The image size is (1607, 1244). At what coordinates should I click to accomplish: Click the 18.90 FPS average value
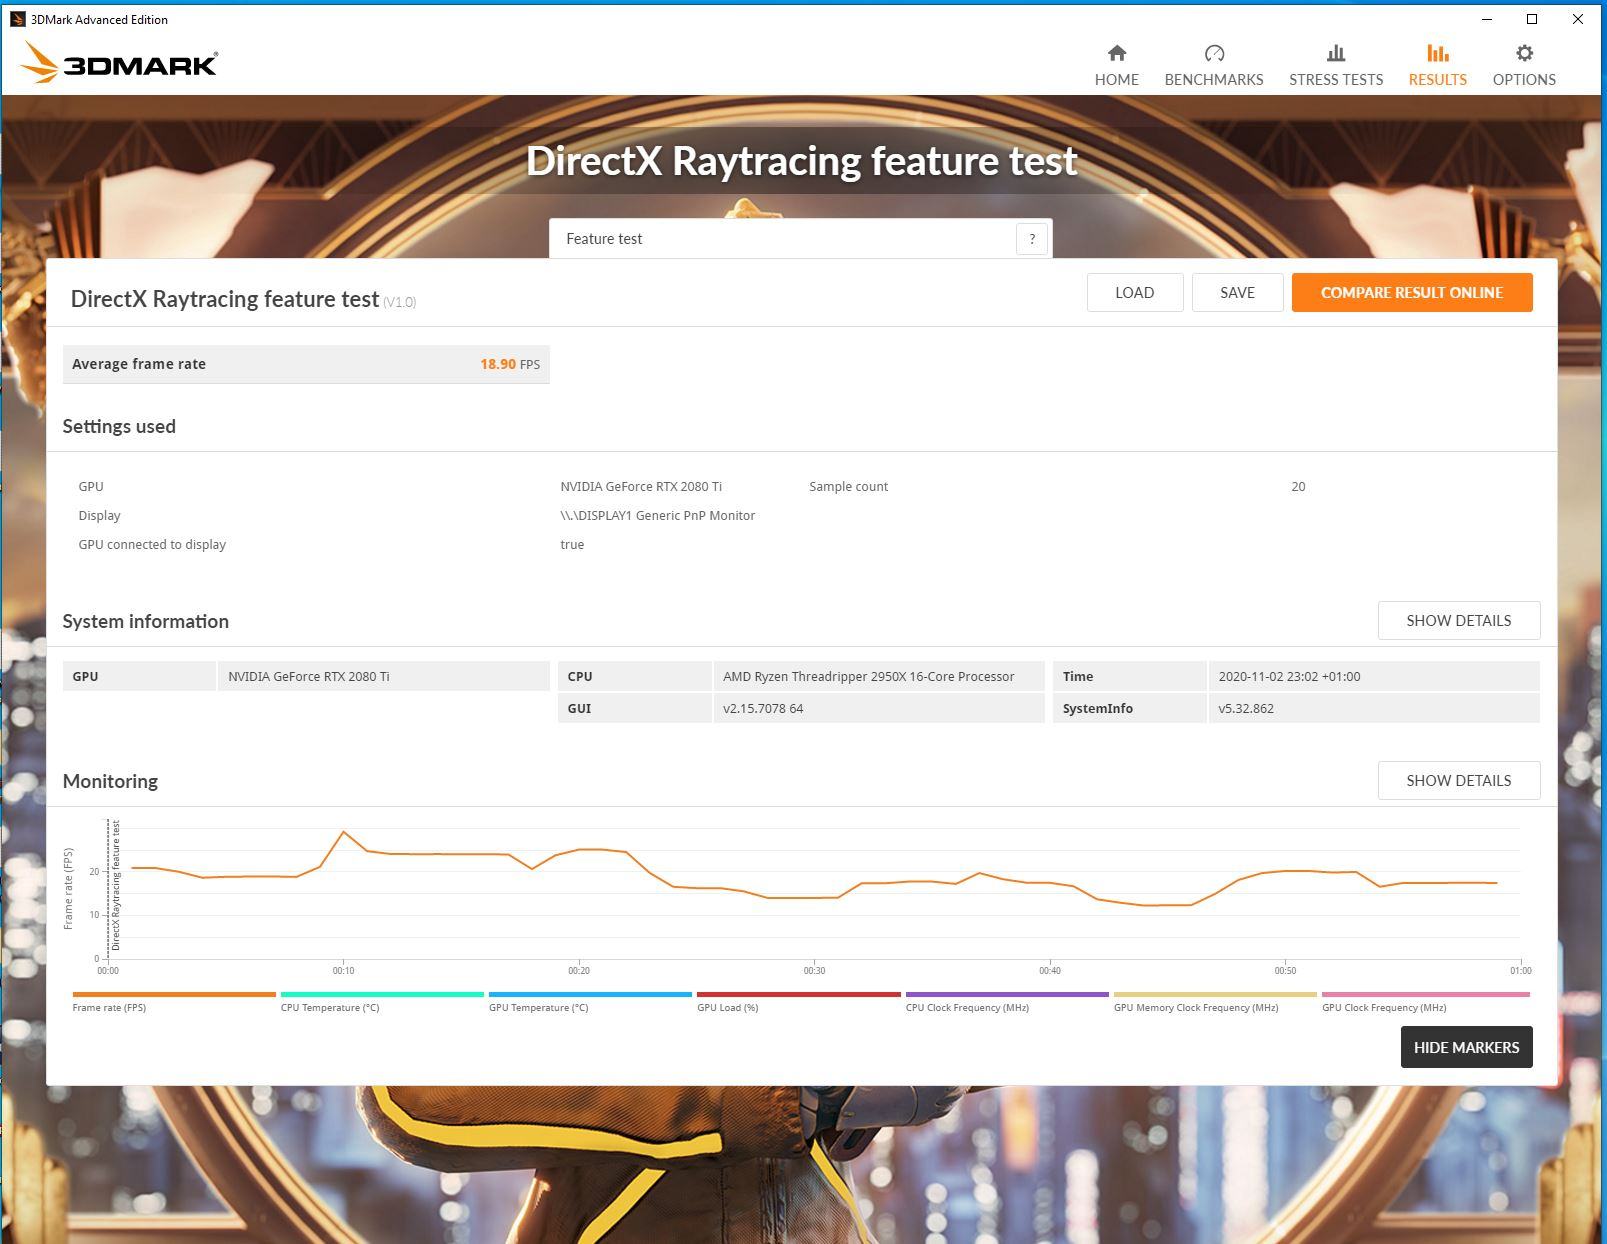[x=510, y=364]
